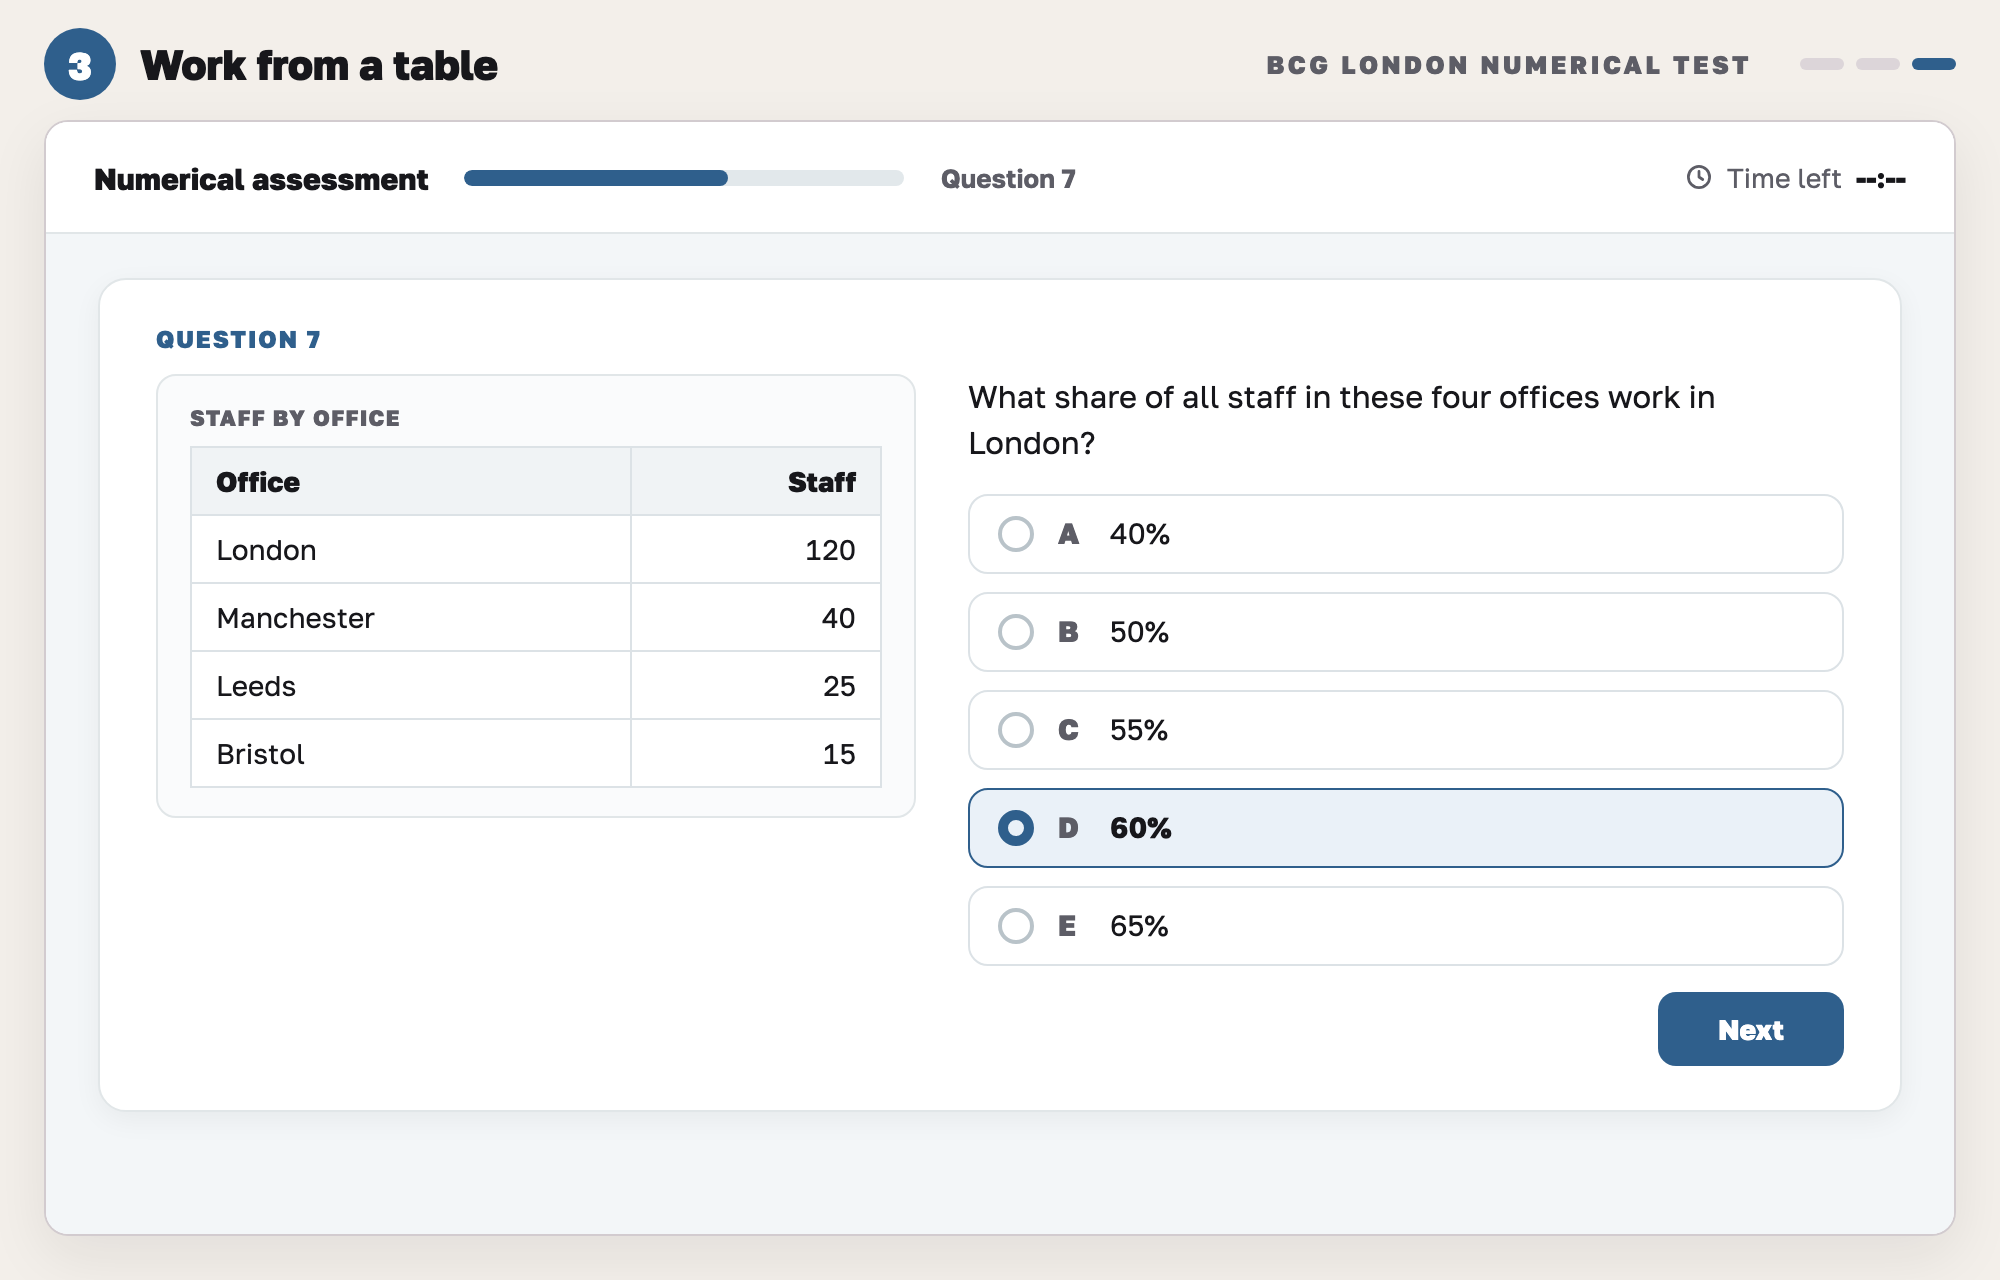Click the Time left timer value
Image resolution: width=2000 pixels, height=1280 pixels.
1881,180
